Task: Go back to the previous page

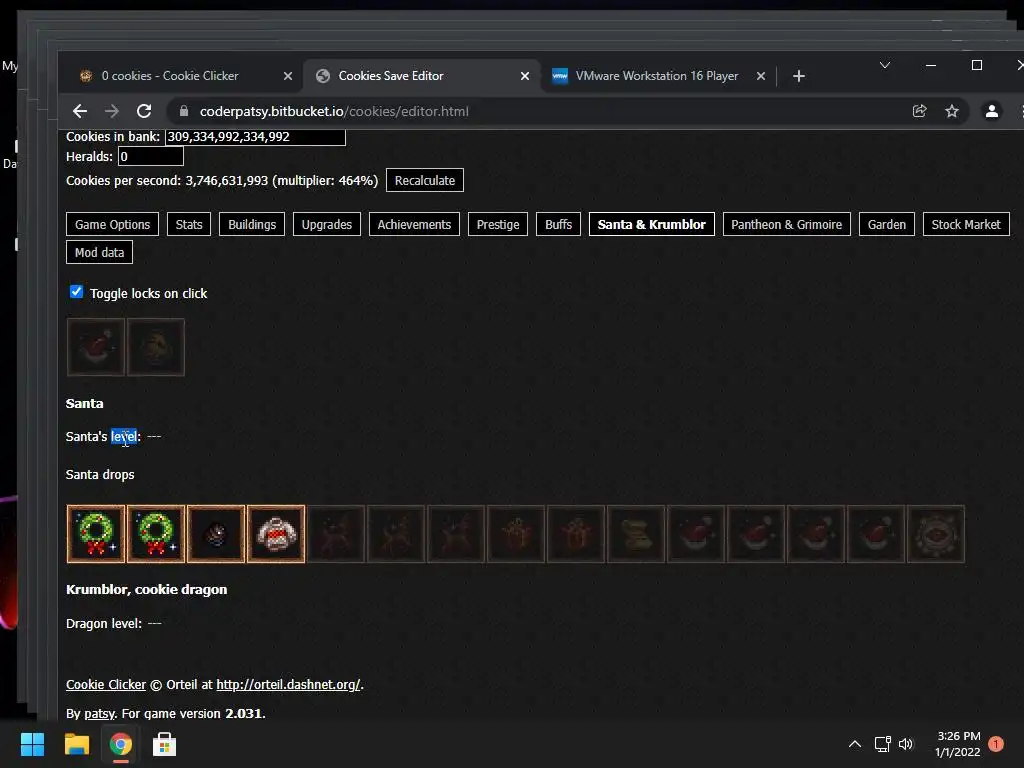Action: (80, 111)
